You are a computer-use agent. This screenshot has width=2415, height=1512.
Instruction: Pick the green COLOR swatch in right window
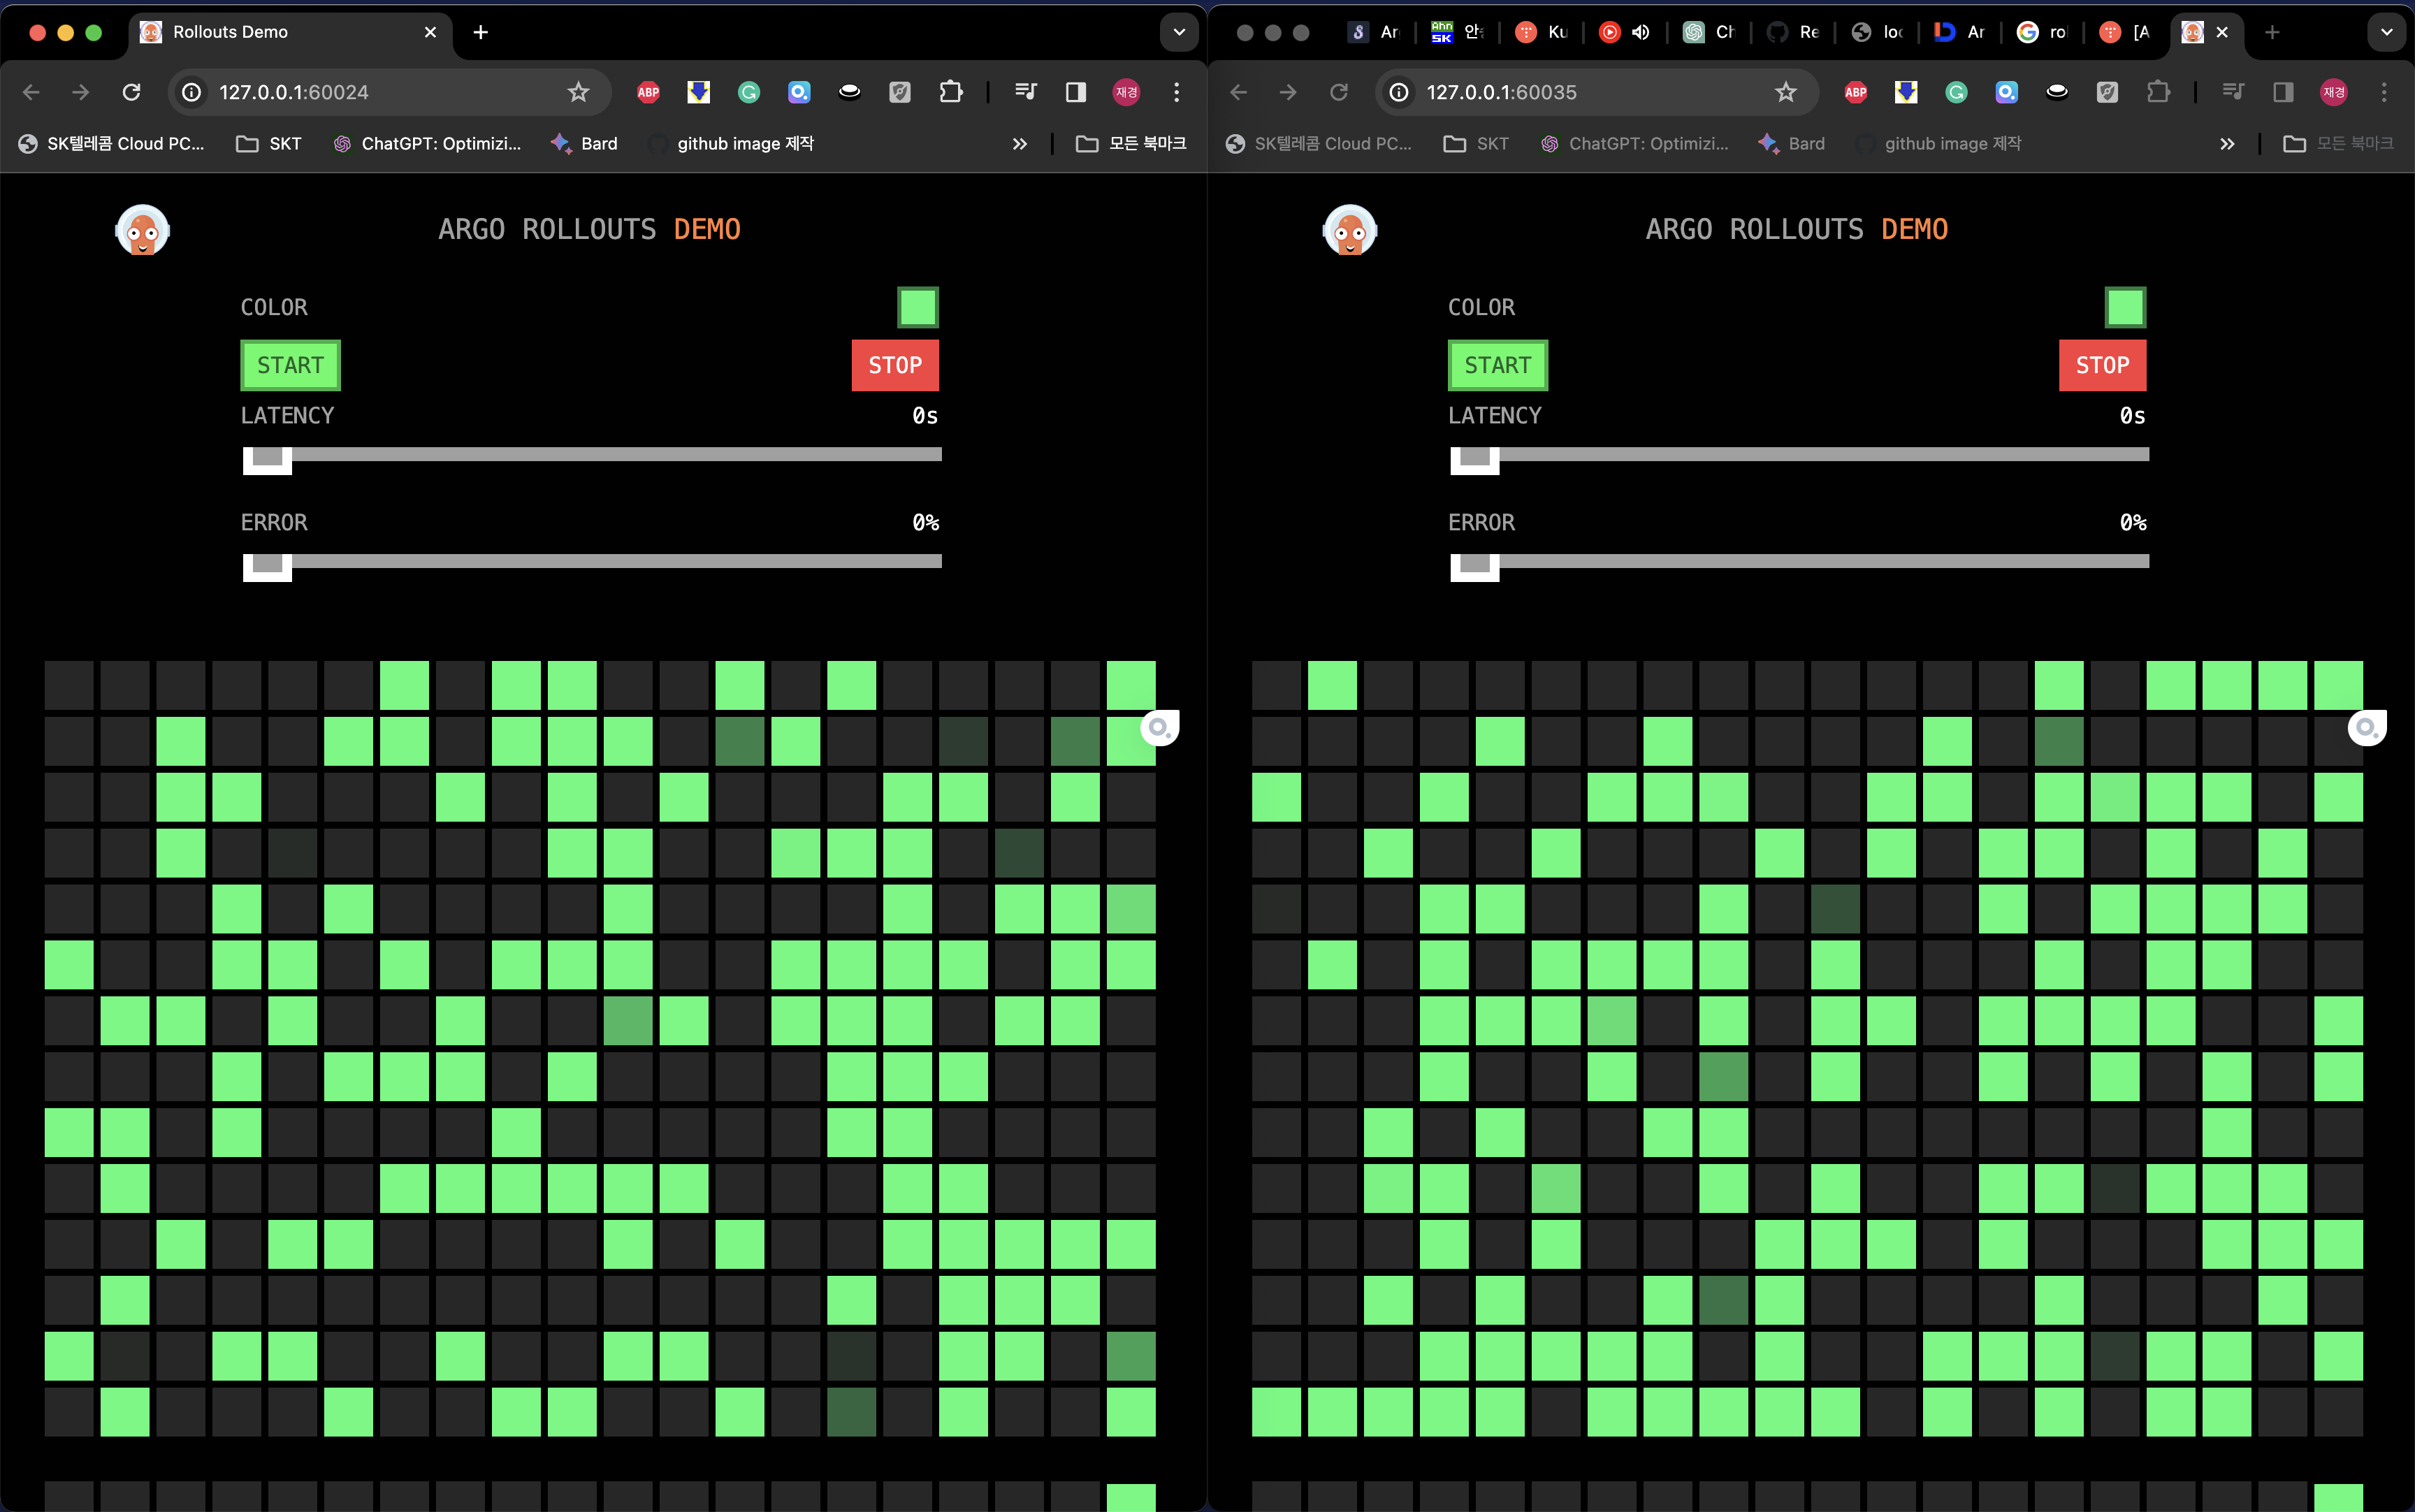point(2125,307)
